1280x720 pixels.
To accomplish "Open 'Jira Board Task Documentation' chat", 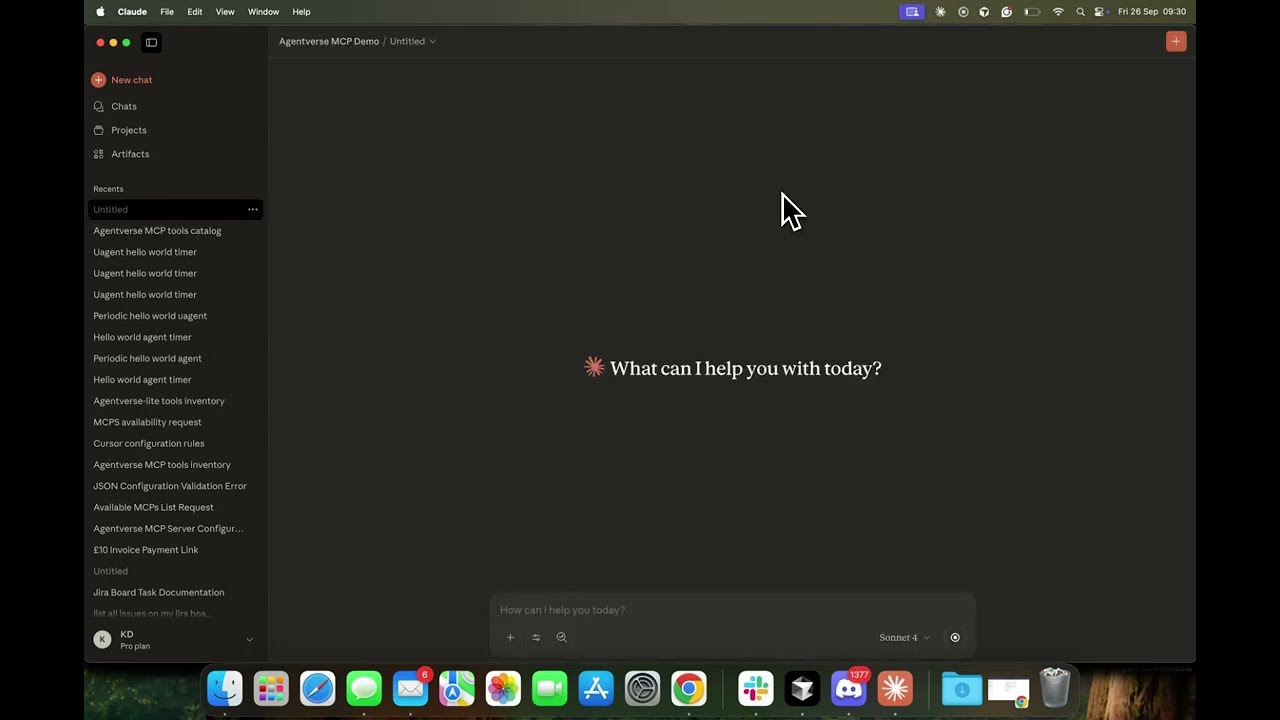I will click(159, 592).
